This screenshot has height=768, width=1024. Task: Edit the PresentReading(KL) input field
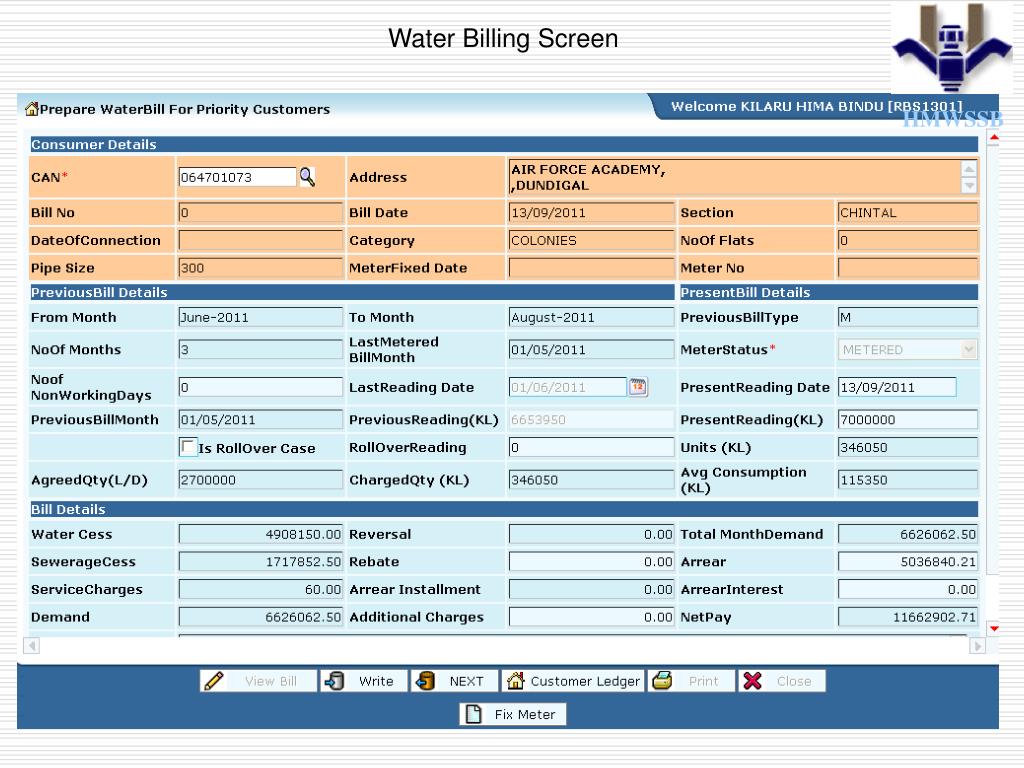click(907, 419)
